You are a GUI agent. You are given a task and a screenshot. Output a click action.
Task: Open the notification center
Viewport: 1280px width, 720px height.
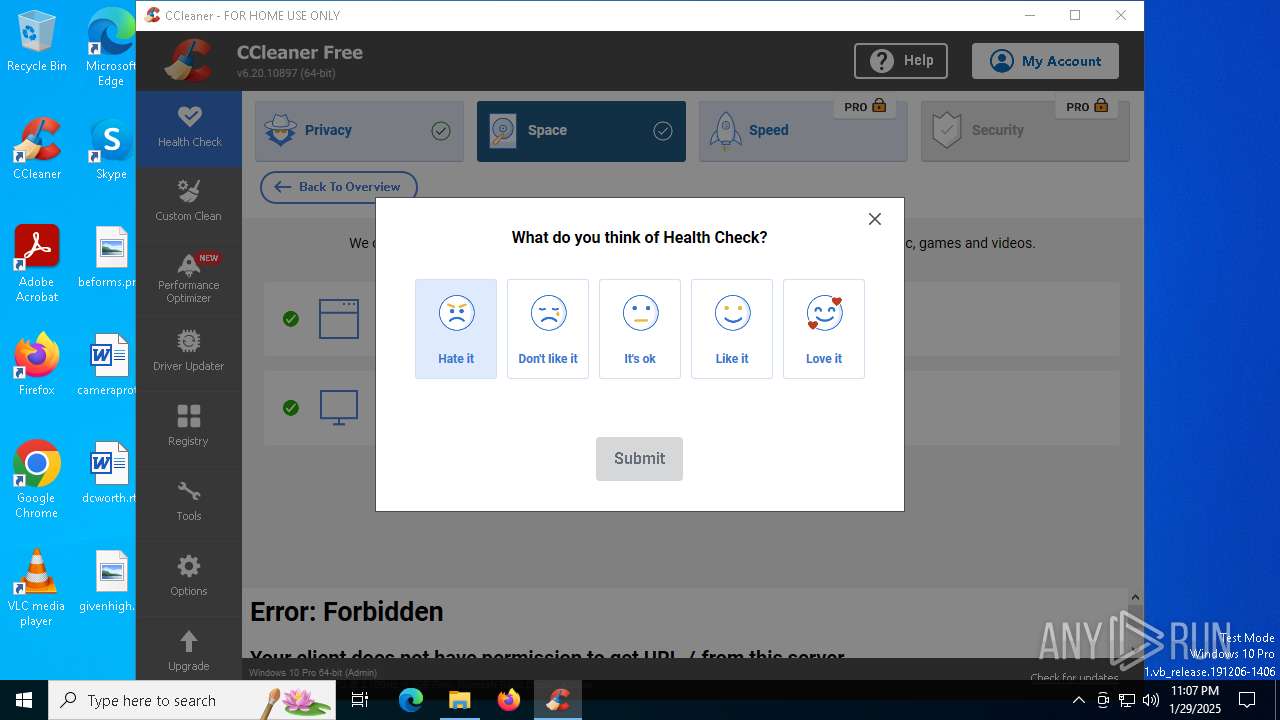pos(1247,700)
